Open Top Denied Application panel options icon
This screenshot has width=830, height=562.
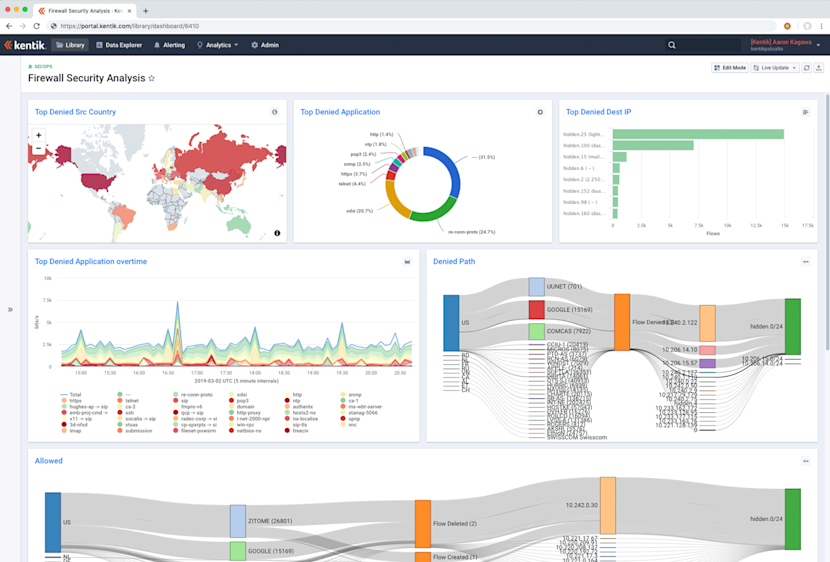pyautogui.click(x=540, y=112)
